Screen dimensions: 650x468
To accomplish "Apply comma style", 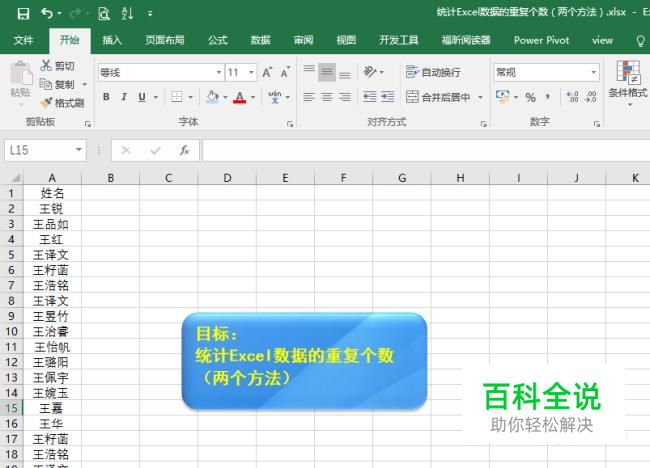I will pyautogui.click(x=548, y=97).
